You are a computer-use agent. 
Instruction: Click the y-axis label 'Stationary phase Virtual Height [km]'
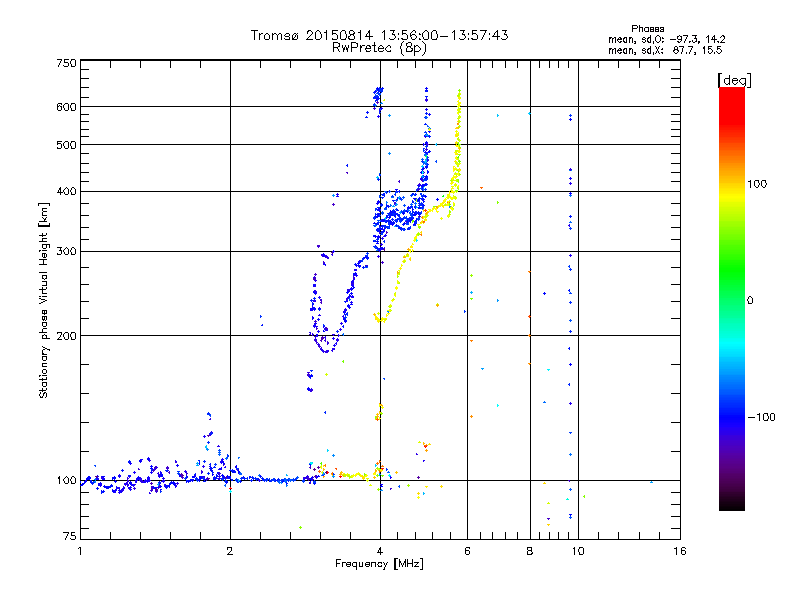[43, 301]
